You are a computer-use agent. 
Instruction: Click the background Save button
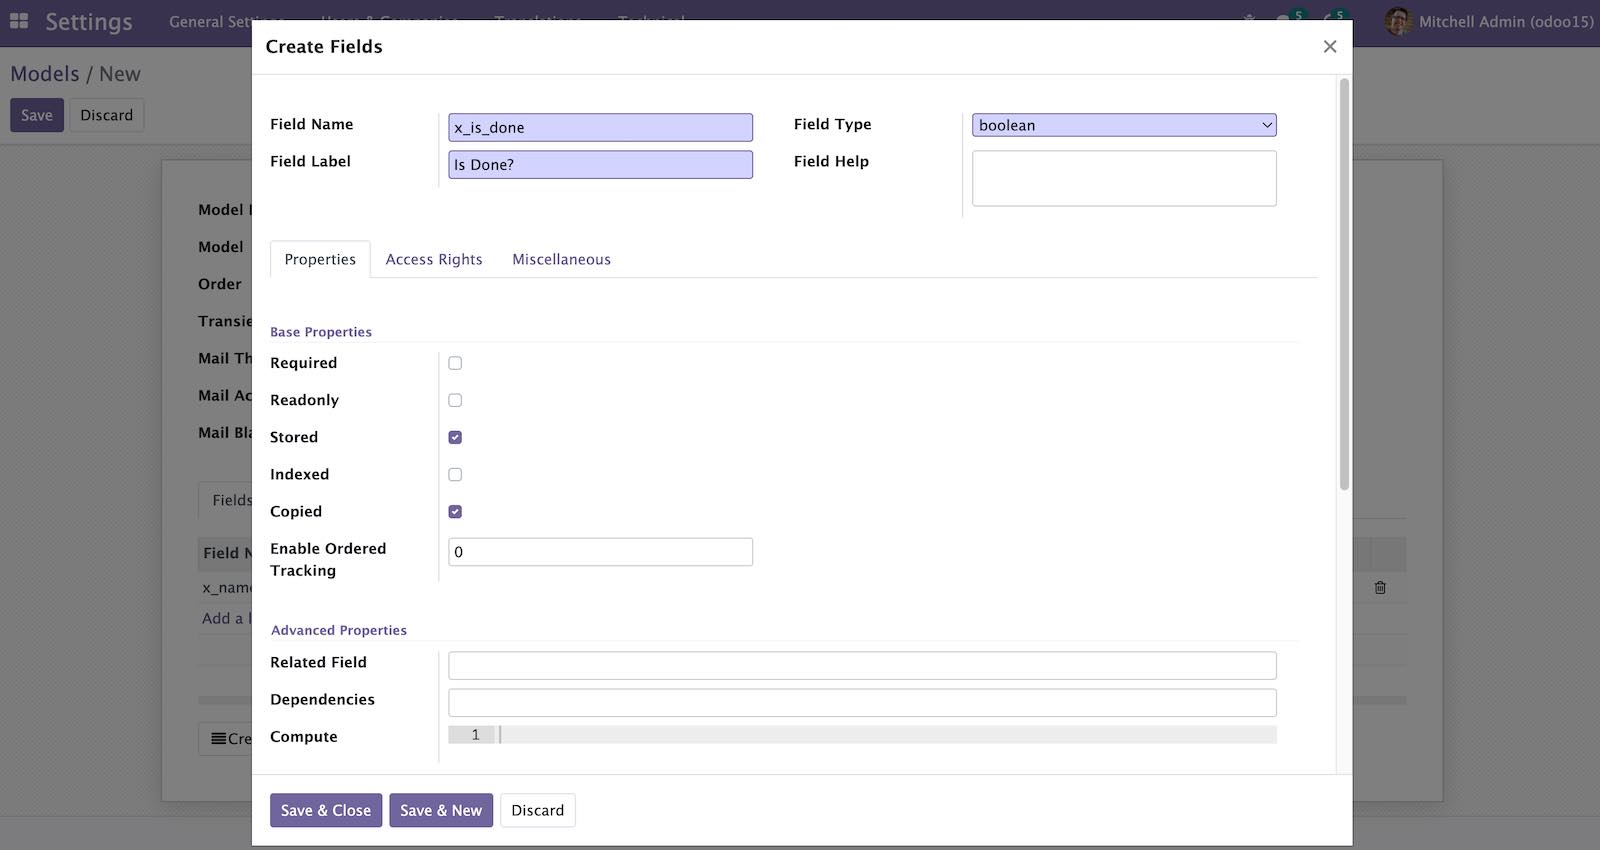tap(37, 115)
